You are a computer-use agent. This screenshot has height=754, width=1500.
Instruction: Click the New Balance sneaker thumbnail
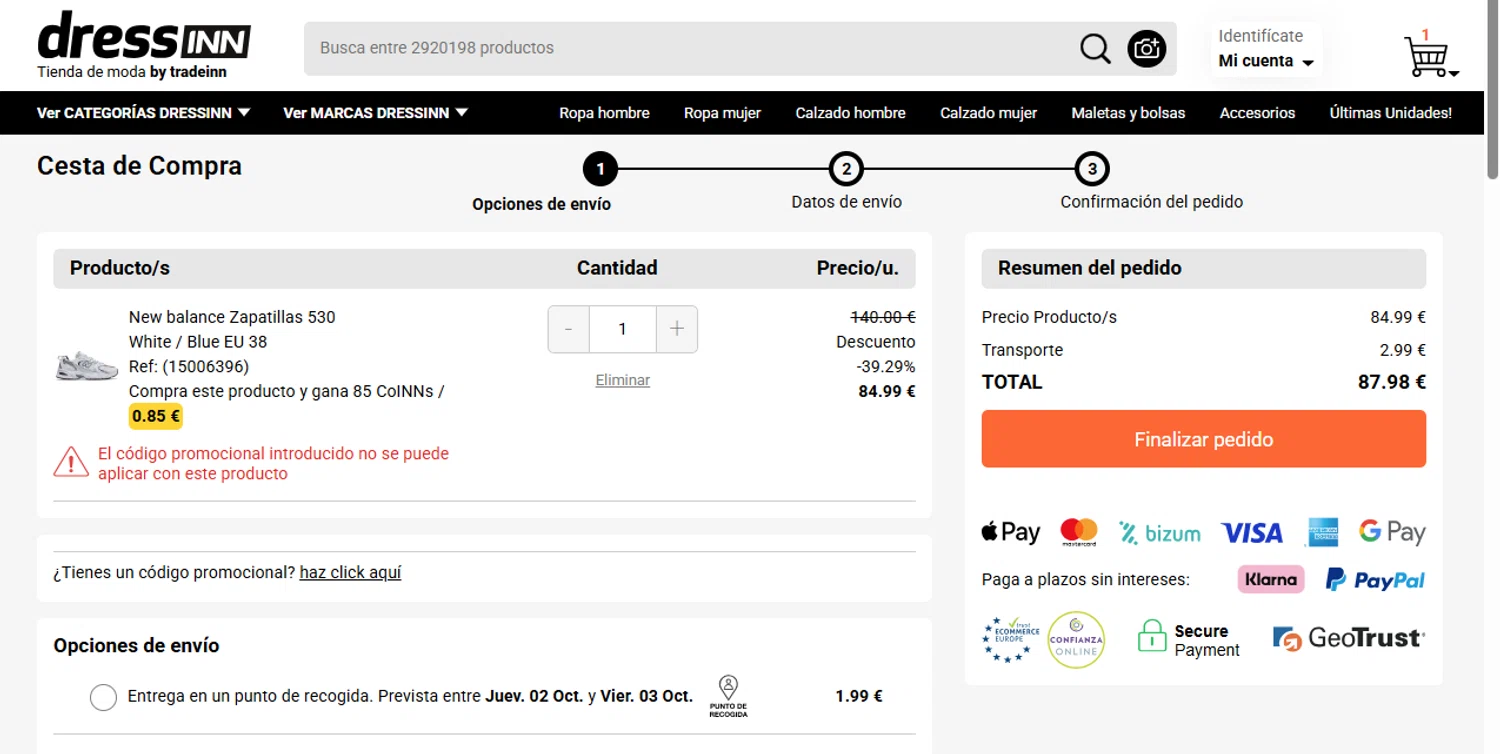tap(87, 366)
